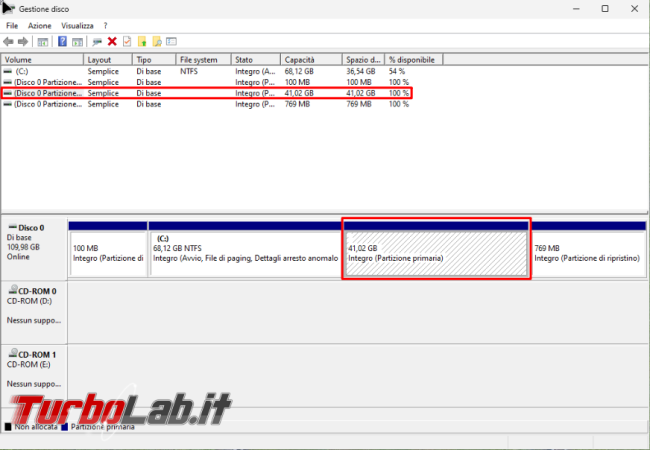Click the Forward arrow in the toolbar
Viewport: 650px width, 450px height.
(x=23, y=41)
